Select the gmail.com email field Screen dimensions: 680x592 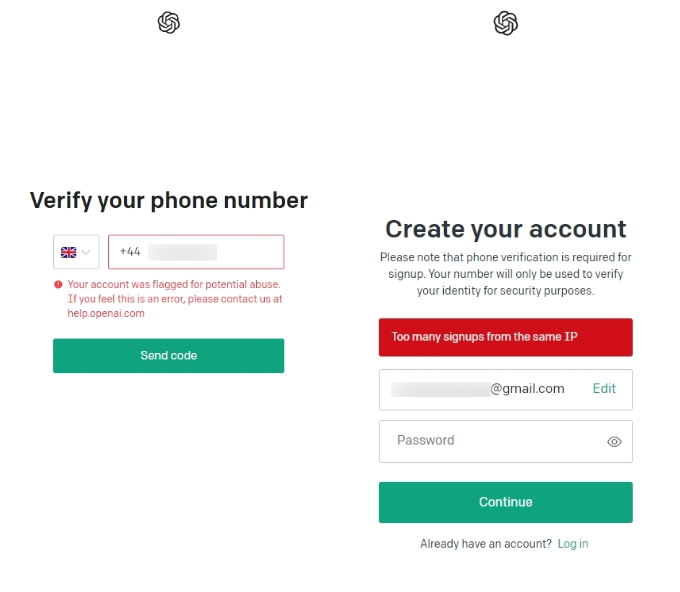[x=506, y=389]
